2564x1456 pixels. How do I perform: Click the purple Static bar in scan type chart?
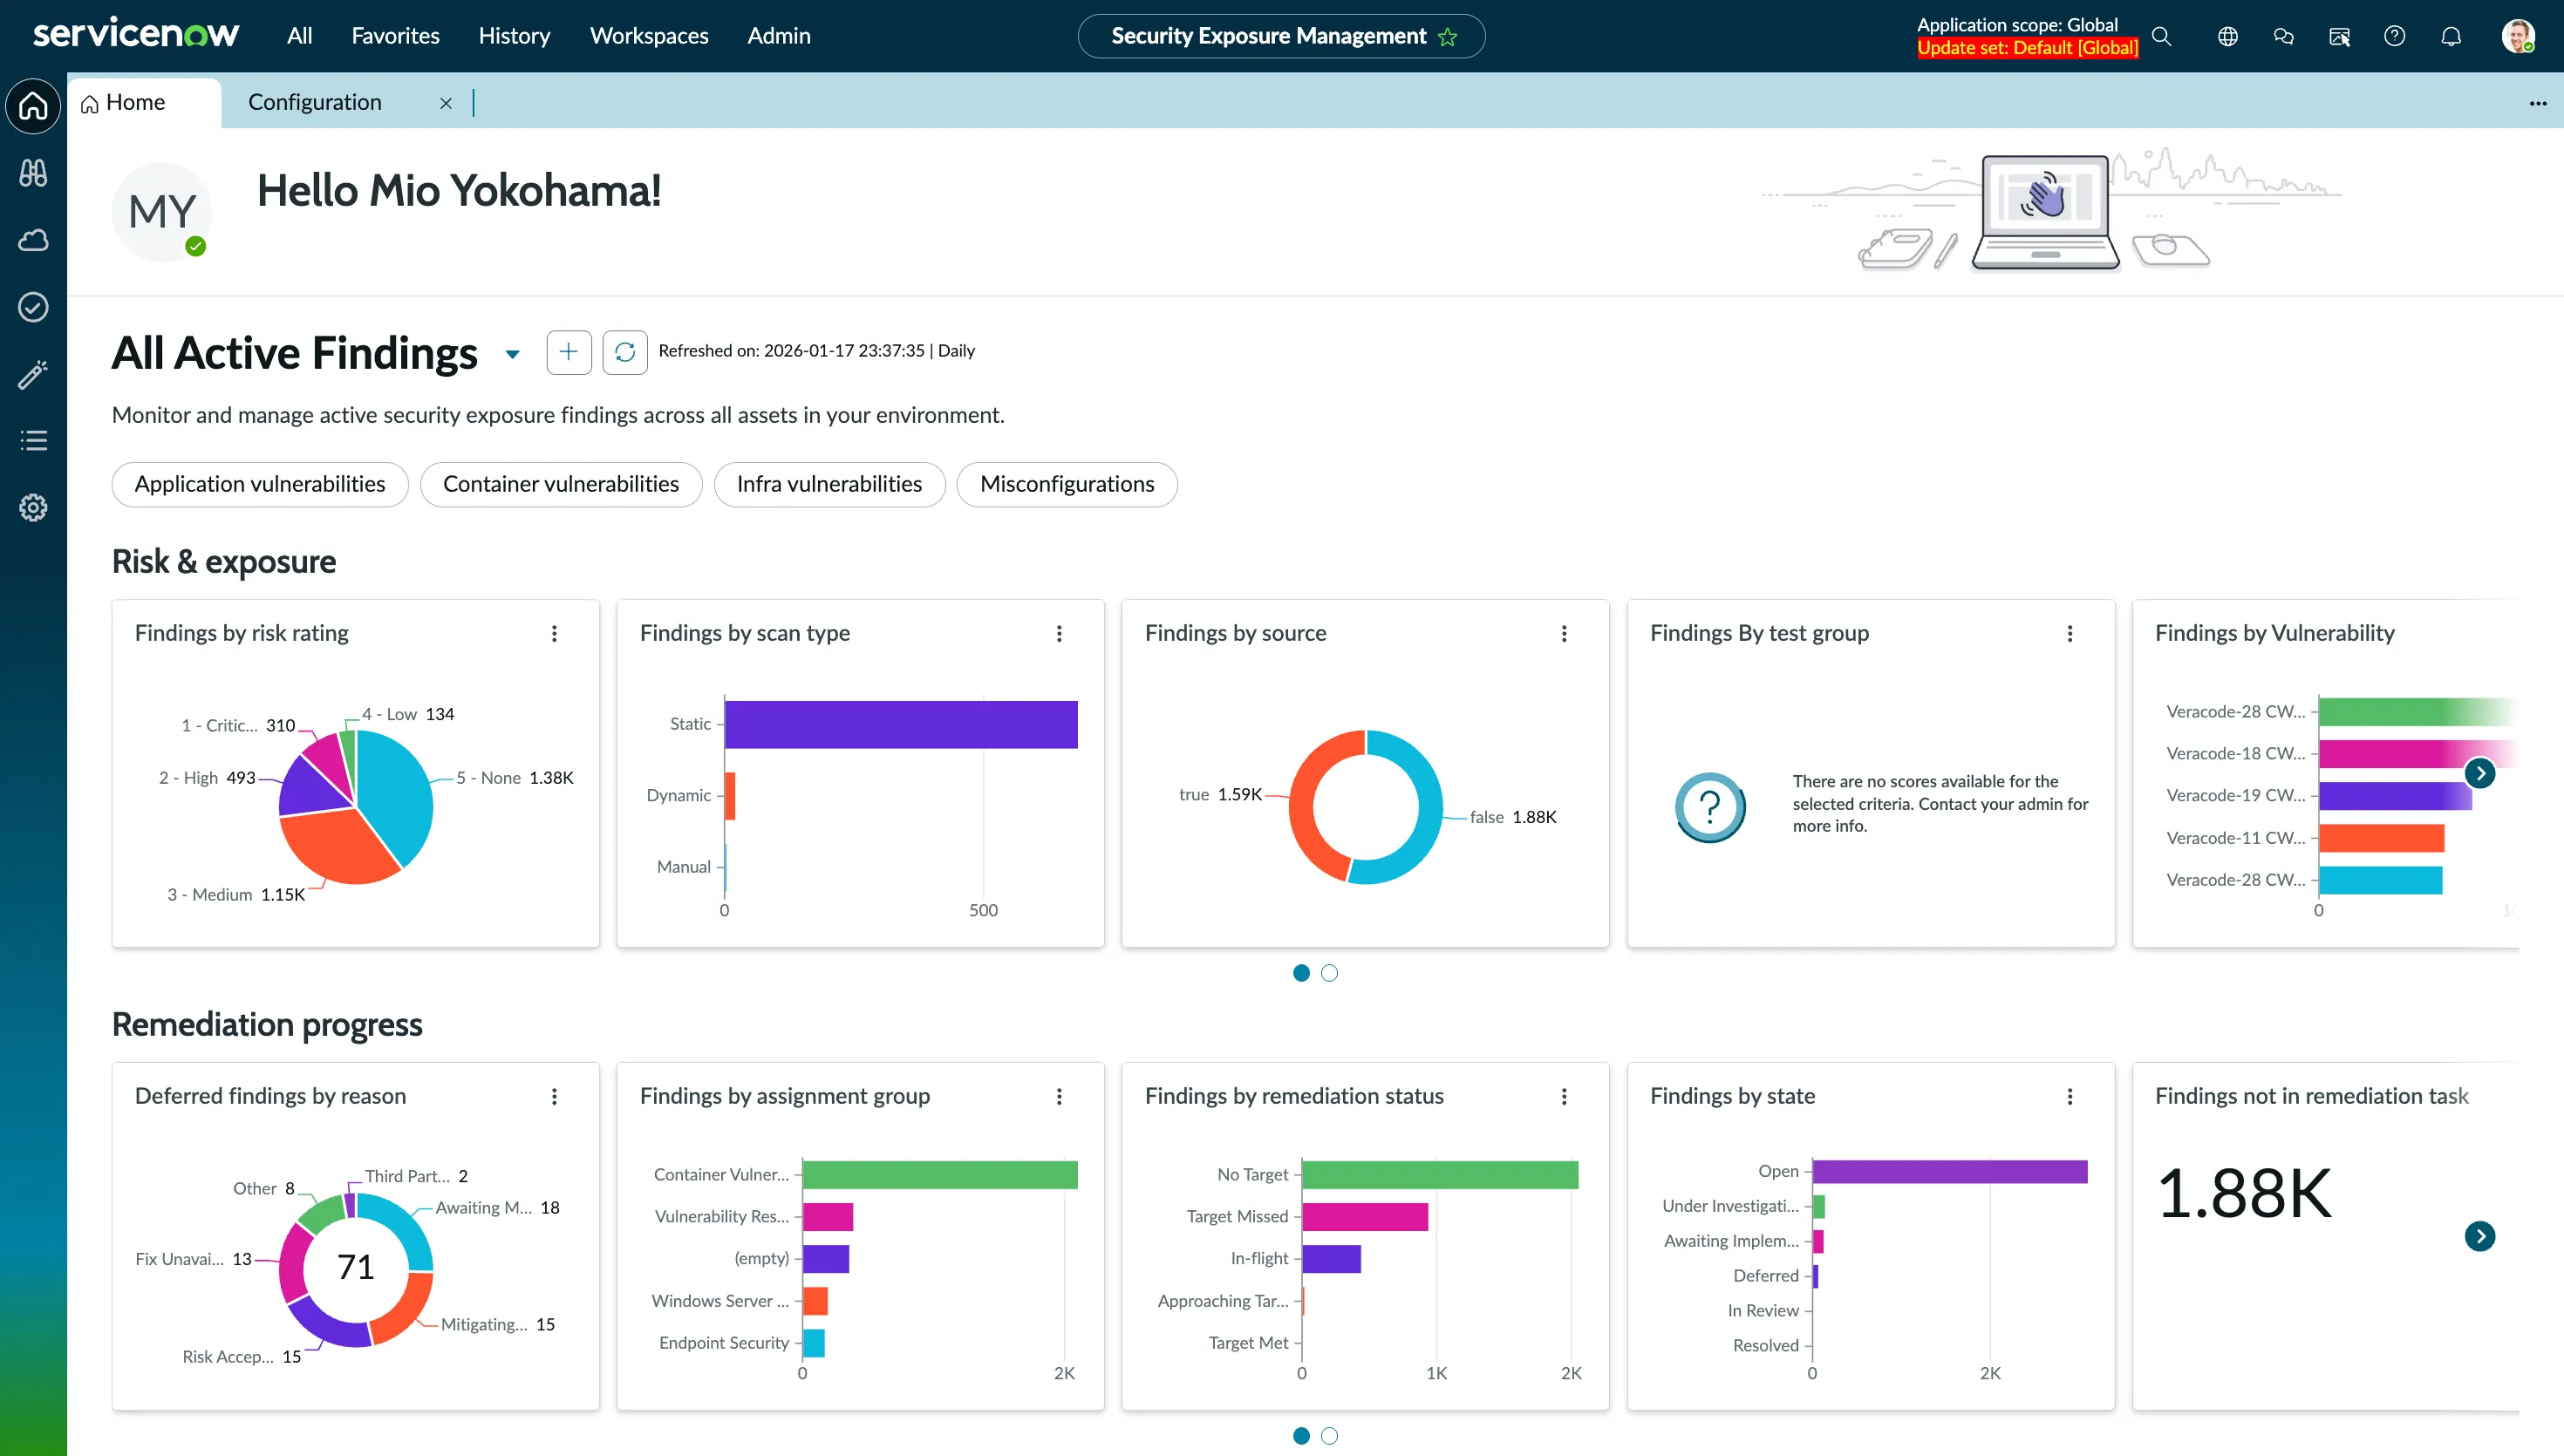click(900, 724)
